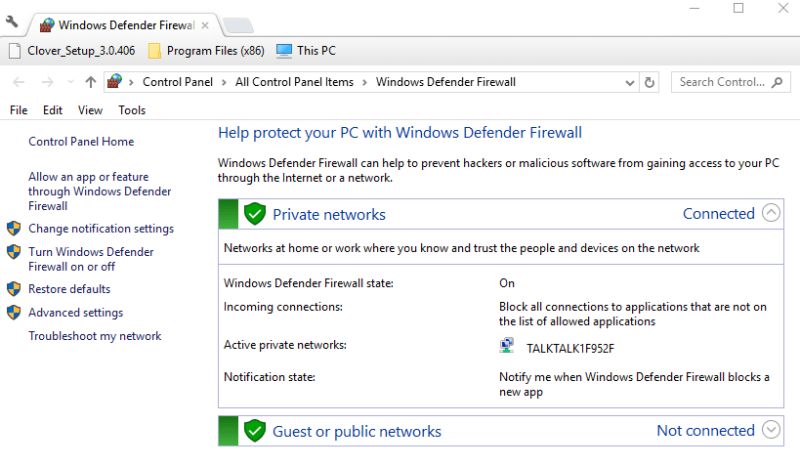Click shield icon beside Turn Firewall on or off
Viewport: 800px width, 450px height.
coord(14,252)
